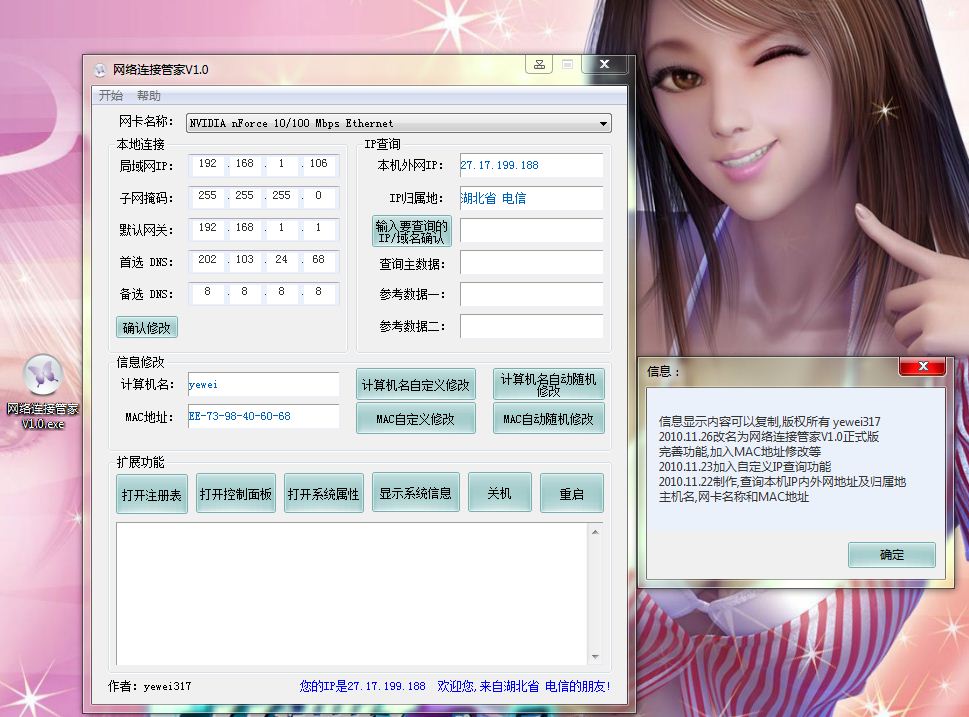Close the 网络连接管家 main window
The image size is (969, 717).
605,64
